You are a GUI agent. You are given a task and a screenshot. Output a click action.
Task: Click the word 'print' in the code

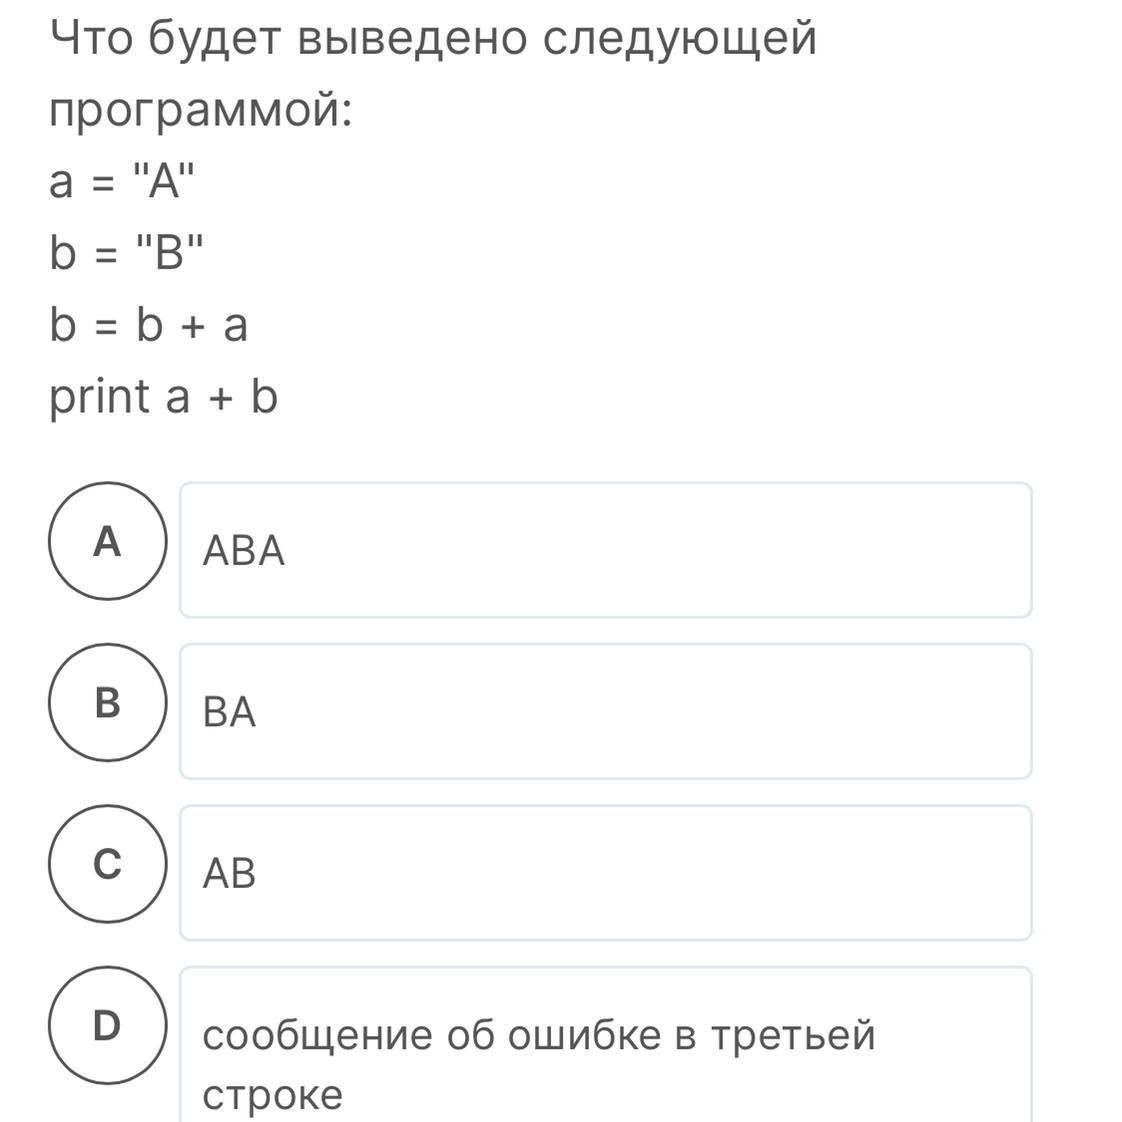pos(99,397)
